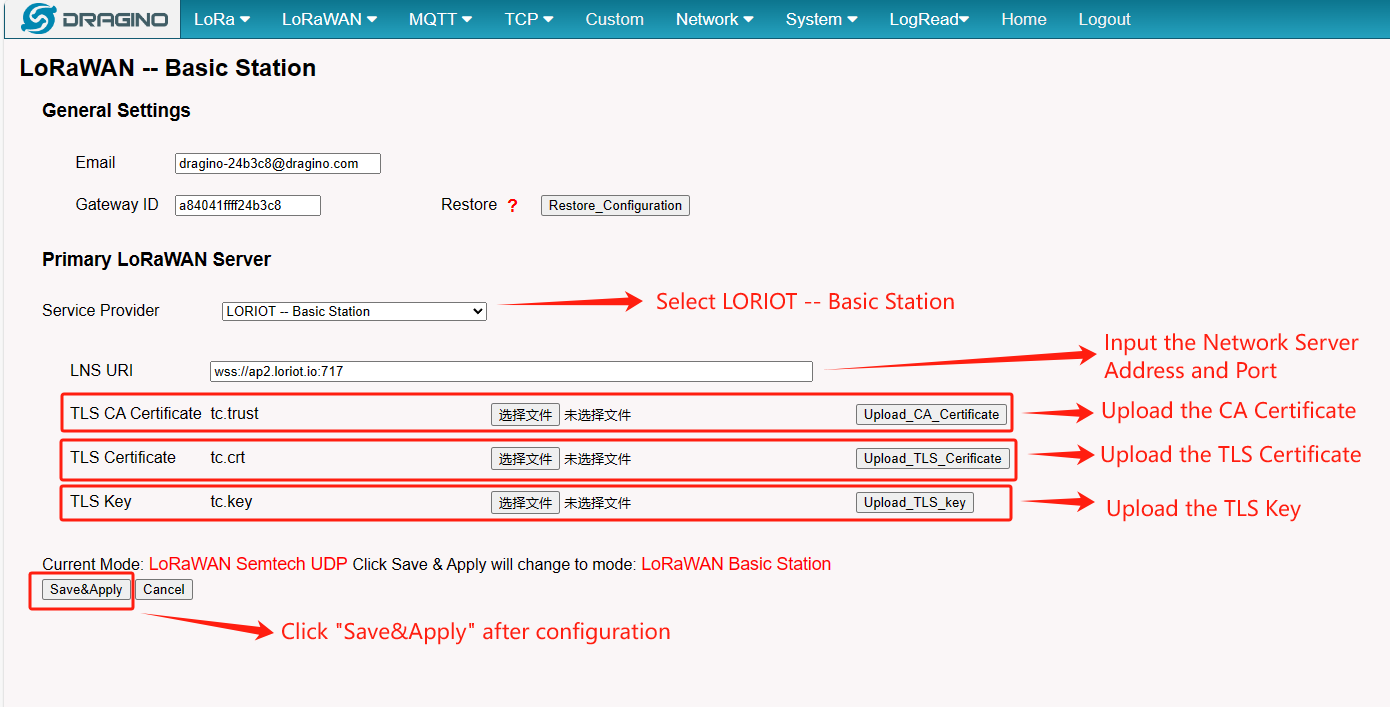Open the MQTT menu
Screen dimensions: 1390x707
pos(441,19)
